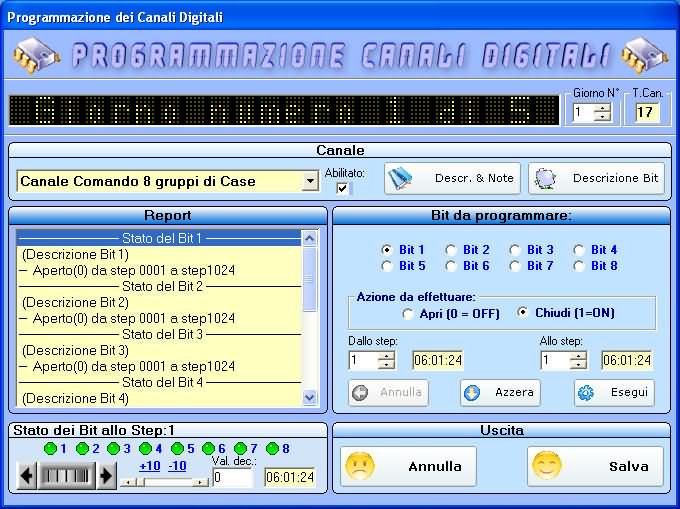The image size is (680, 509).
Task: Click the green LED for bit 6
Action: point(209,448)
